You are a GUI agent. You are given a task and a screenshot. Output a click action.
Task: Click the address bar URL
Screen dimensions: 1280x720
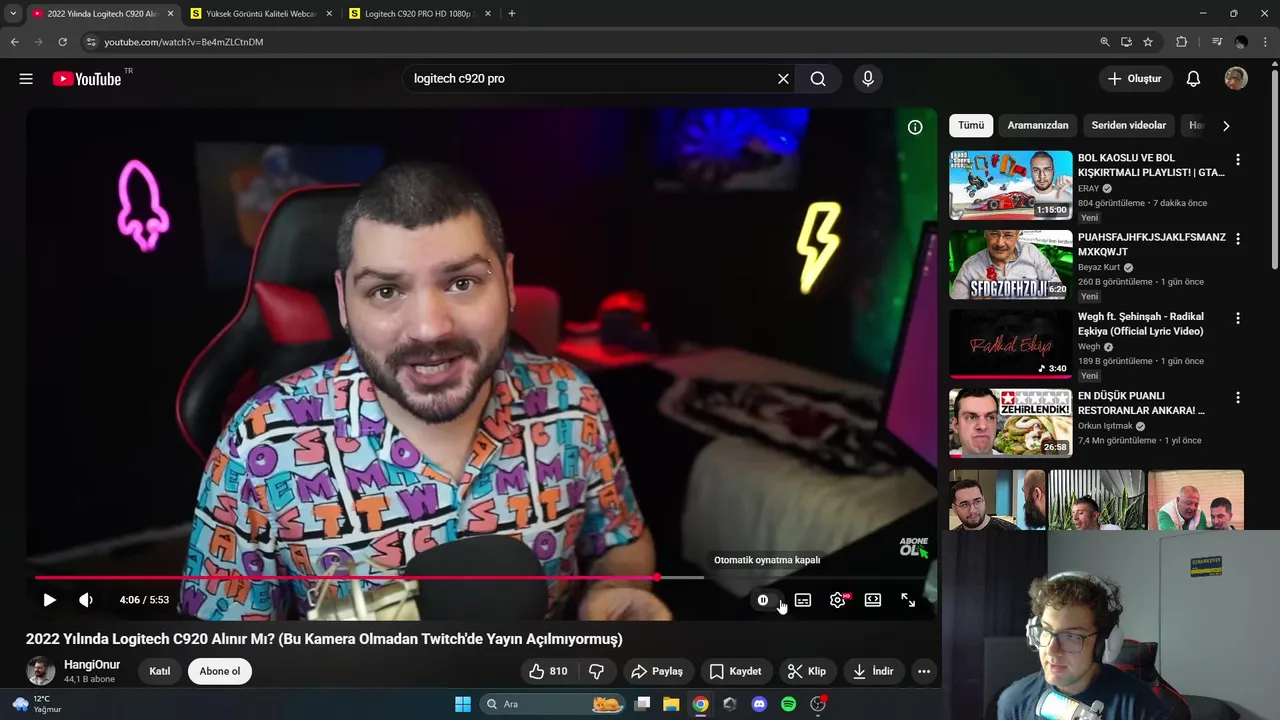184,42
